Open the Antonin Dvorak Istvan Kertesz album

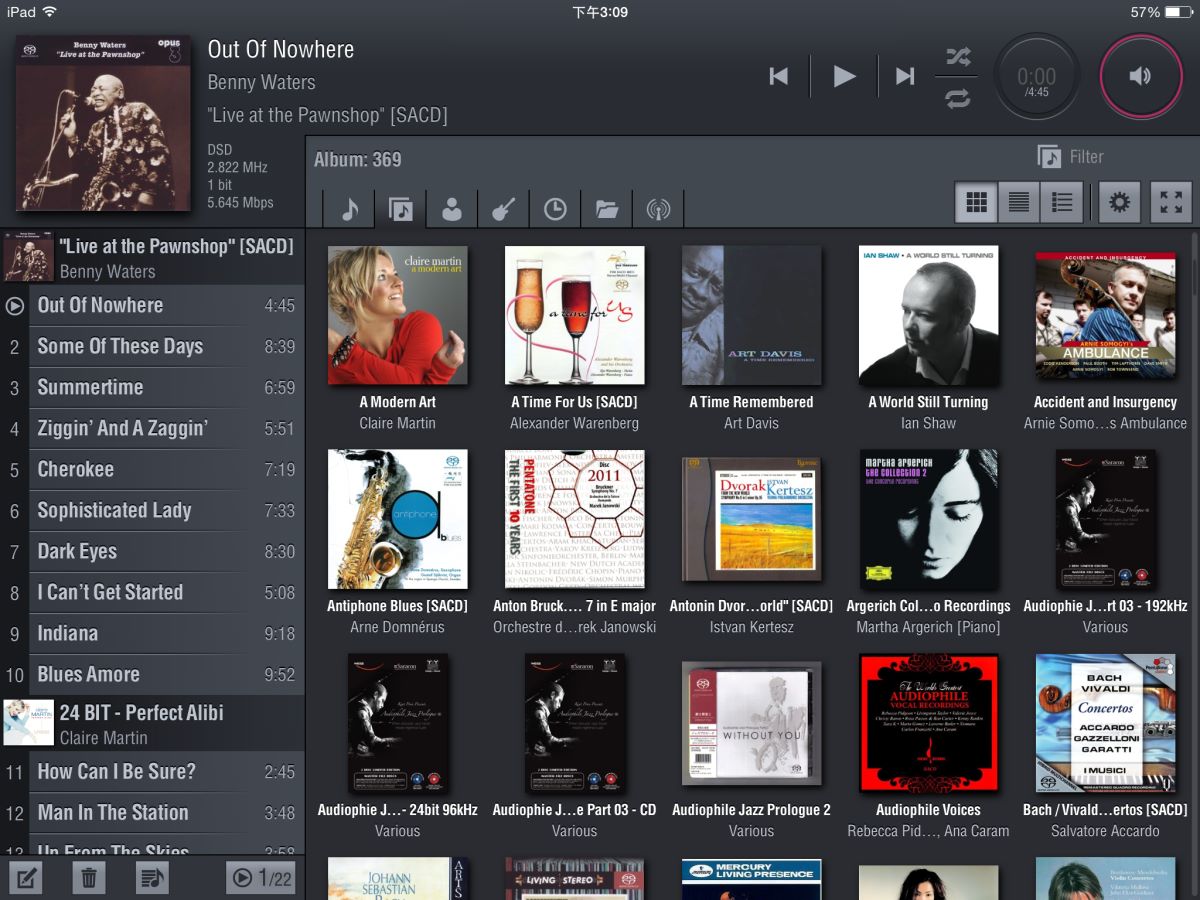(751, 519)
